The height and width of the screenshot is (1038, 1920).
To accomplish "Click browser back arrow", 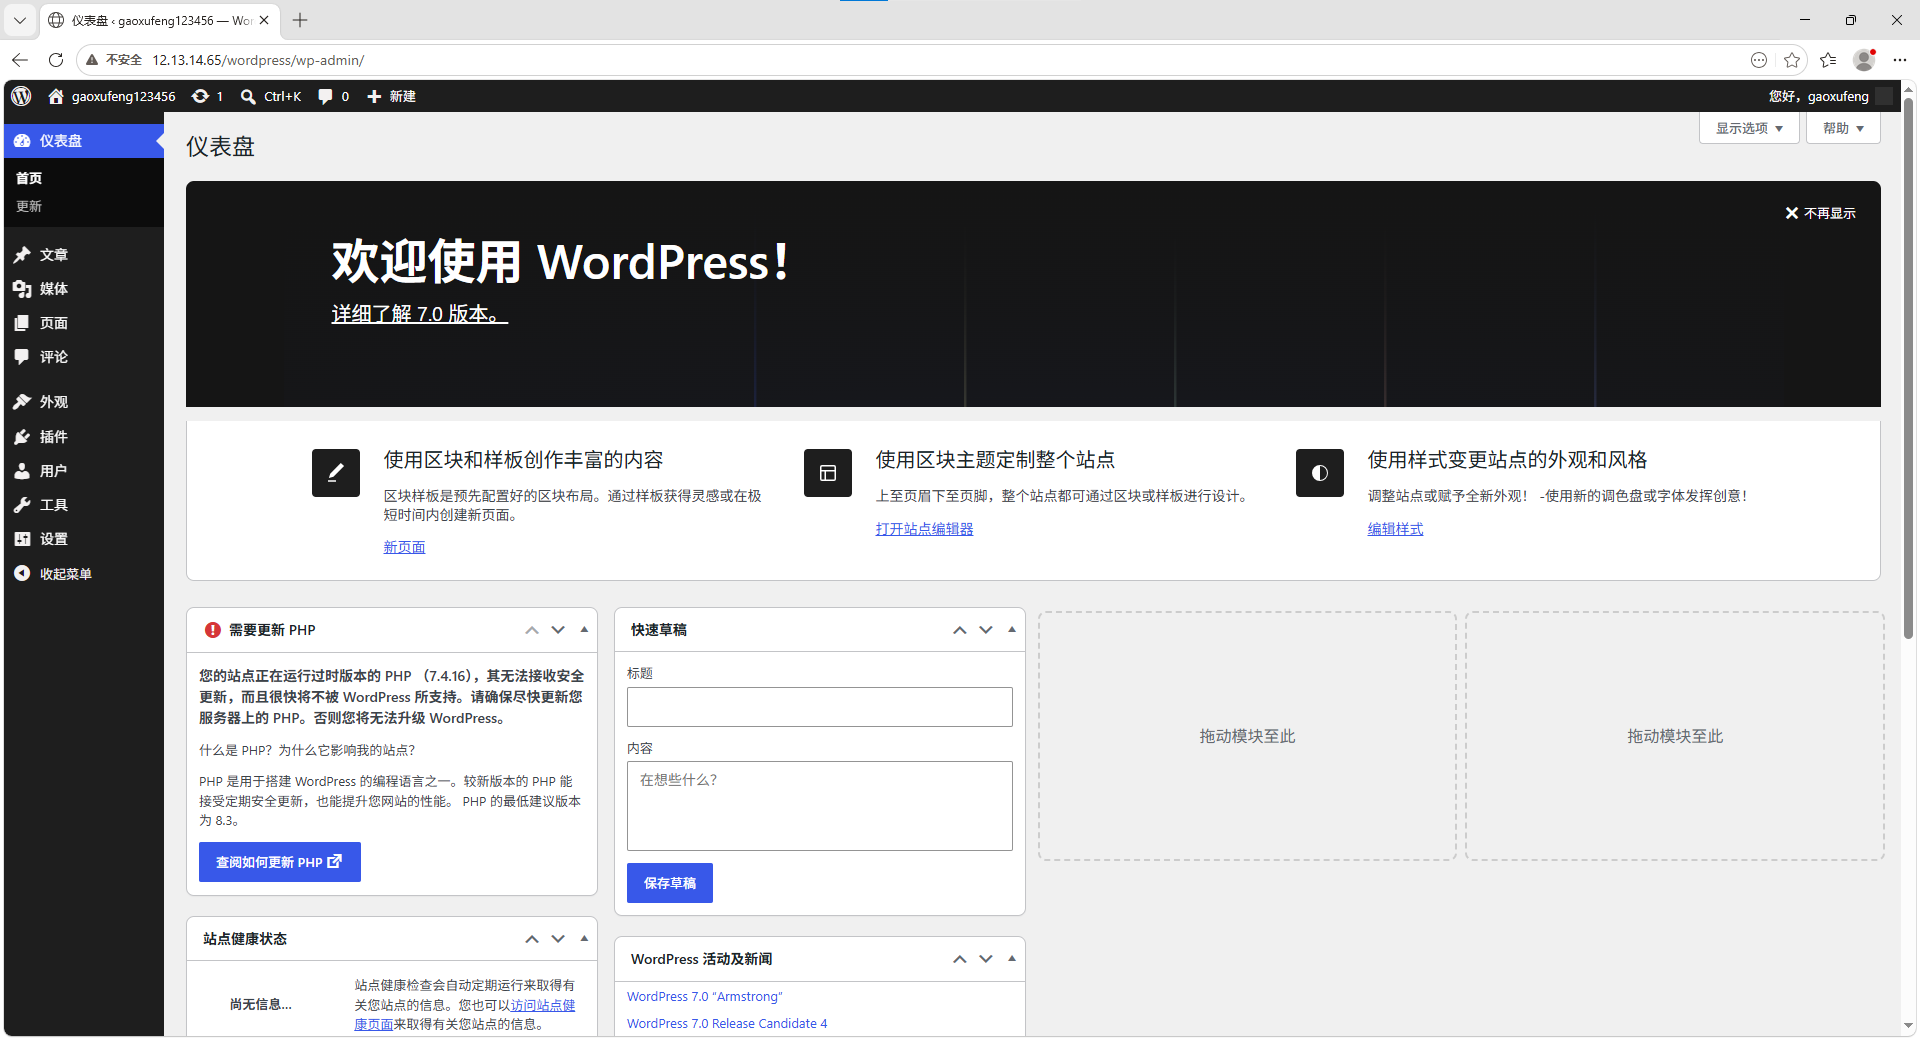I will click(20, 60).
